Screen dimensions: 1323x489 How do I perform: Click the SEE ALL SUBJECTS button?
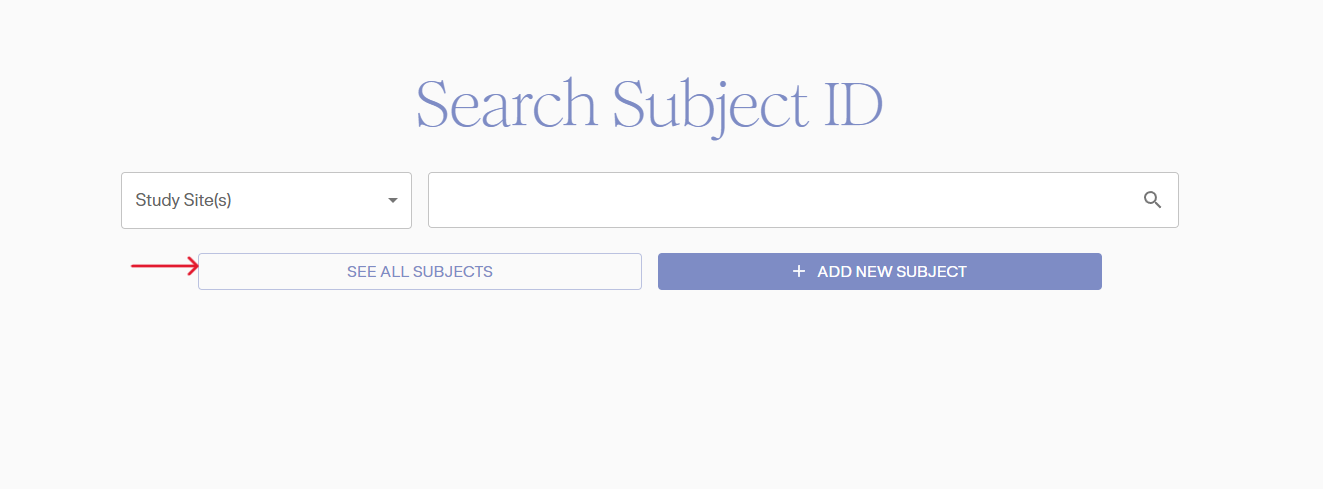coord(419,271)
